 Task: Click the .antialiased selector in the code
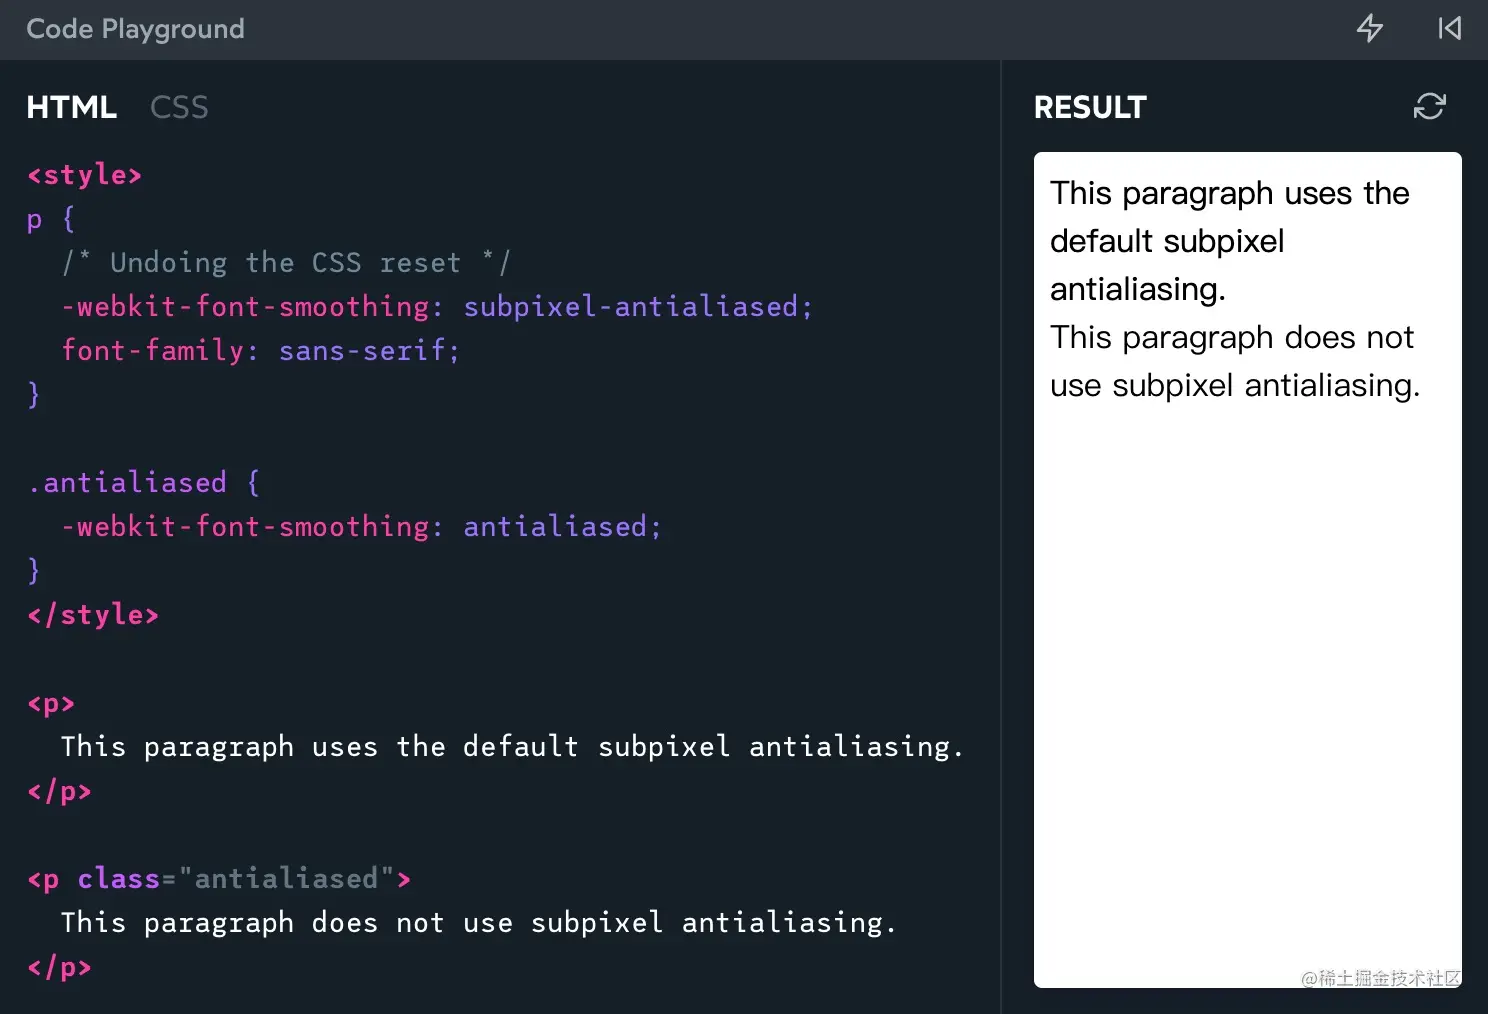128,483
